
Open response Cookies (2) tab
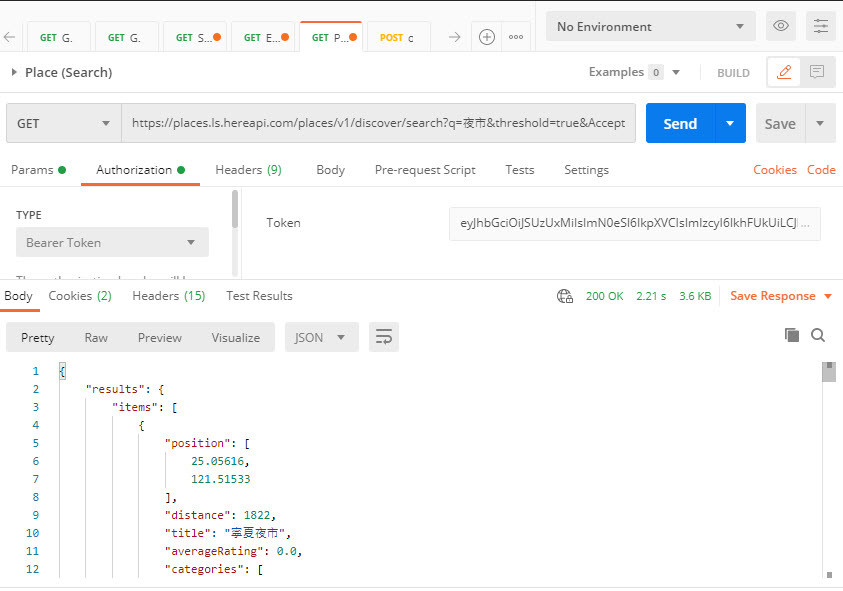[x=80, y=296]
